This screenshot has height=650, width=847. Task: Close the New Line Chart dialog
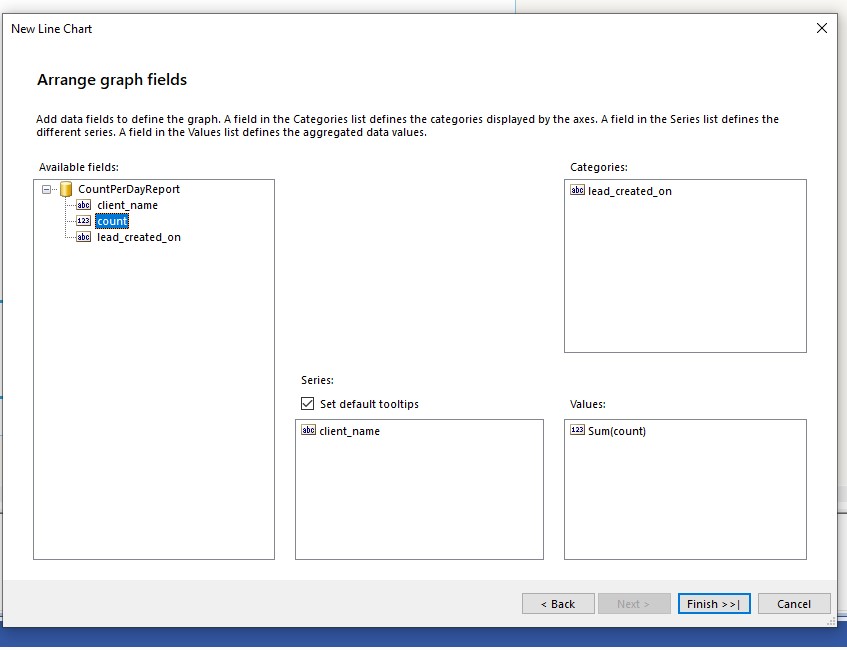click(822, 28)
